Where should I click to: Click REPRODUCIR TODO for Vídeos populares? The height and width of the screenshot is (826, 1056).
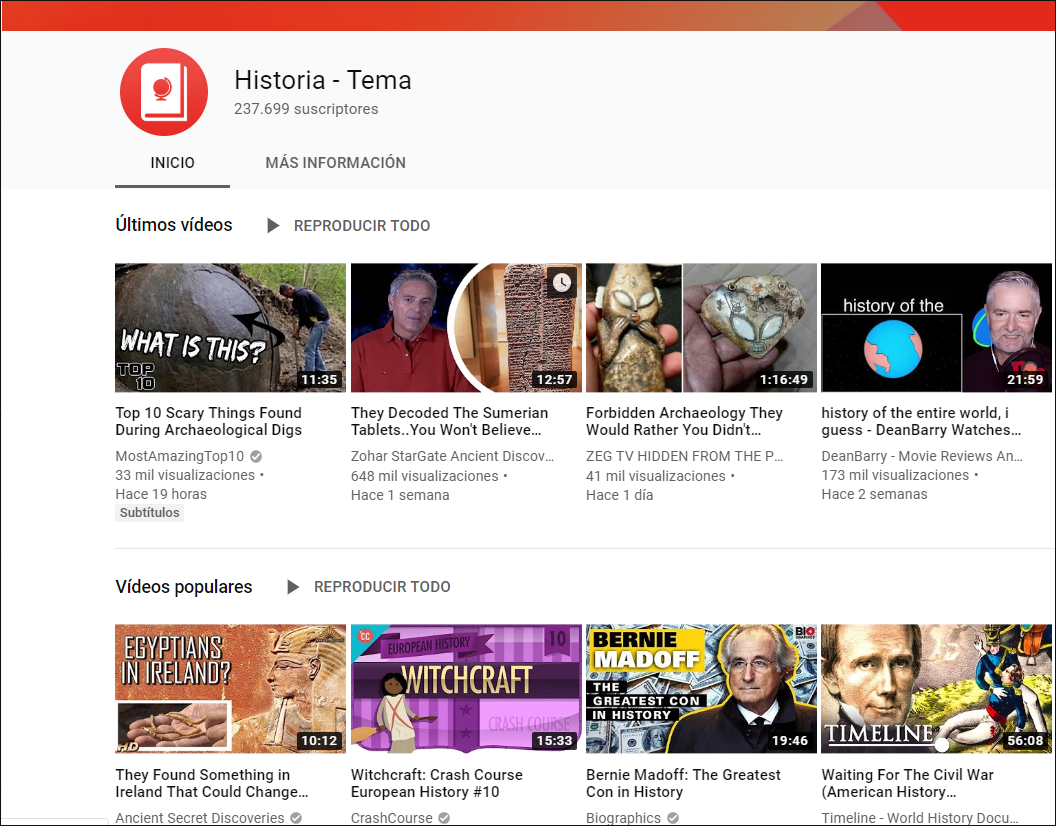click(x=382, y=587)
